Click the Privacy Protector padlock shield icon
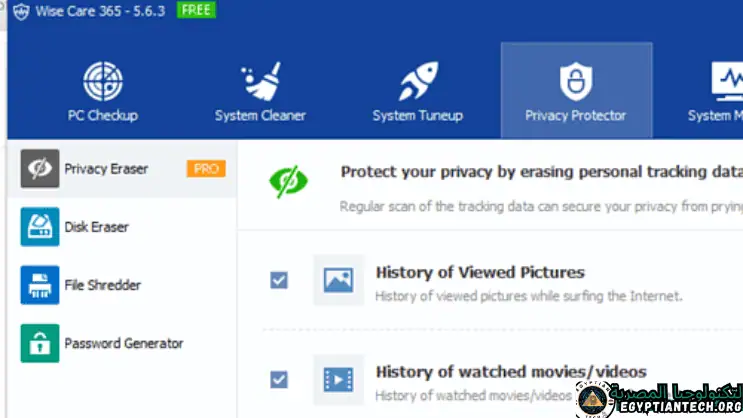This screenshot has height=418, width=743. click(575, 83)
